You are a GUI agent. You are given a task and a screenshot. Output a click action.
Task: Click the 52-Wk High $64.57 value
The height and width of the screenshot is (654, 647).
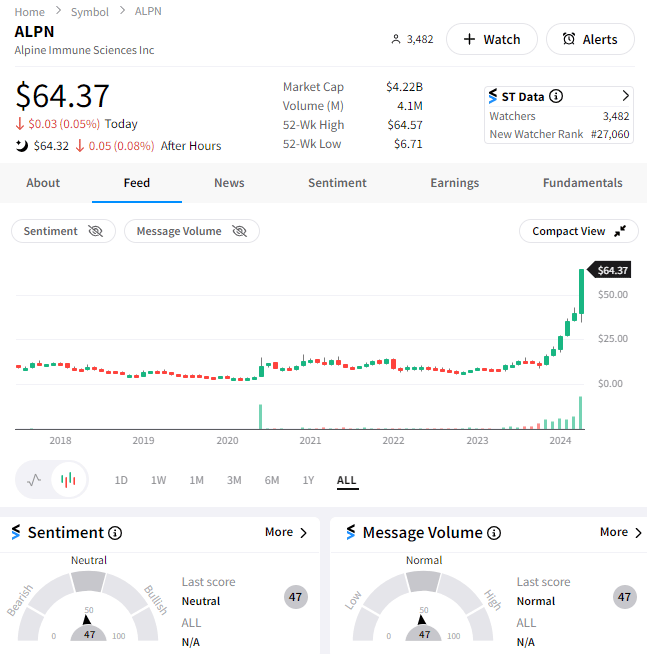405,125
